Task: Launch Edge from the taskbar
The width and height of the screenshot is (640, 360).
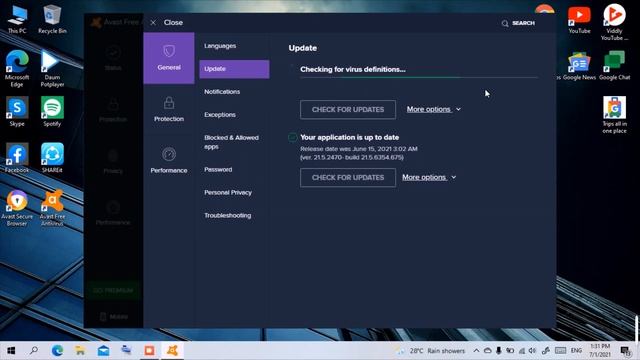Action: point(57,351)
